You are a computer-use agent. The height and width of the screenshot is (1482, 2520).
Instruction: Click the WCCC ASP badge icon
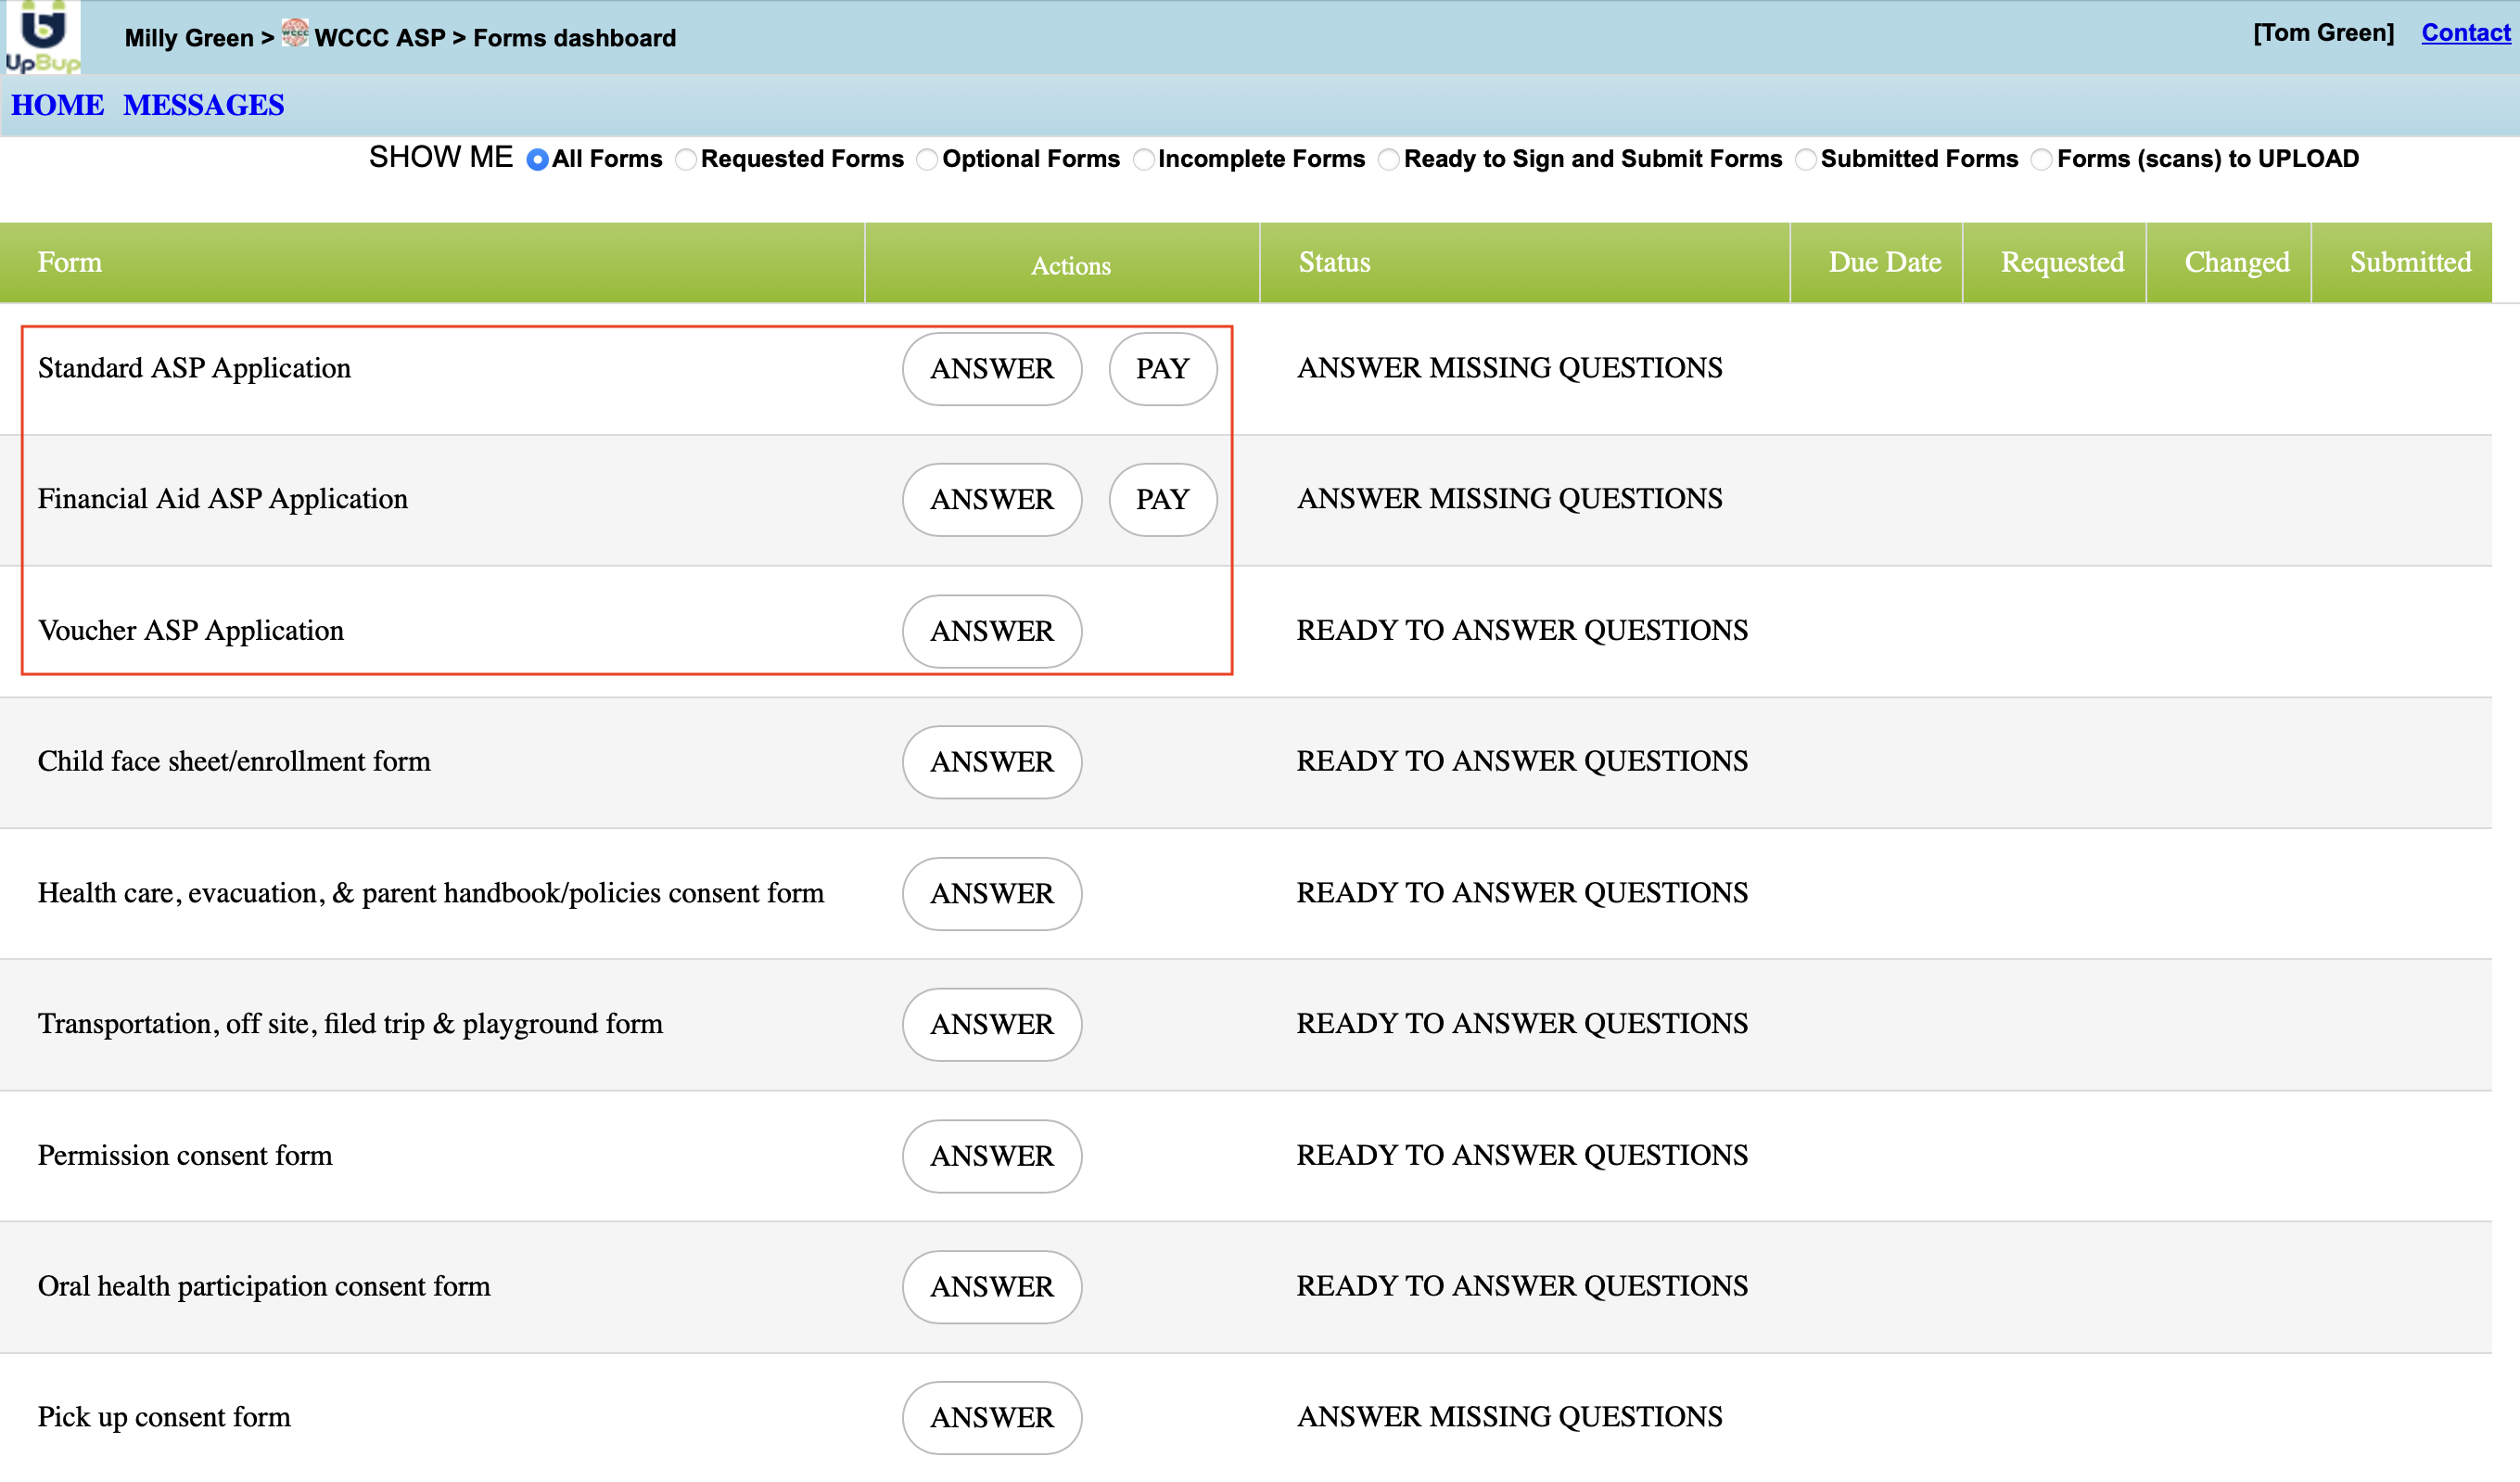294,34
